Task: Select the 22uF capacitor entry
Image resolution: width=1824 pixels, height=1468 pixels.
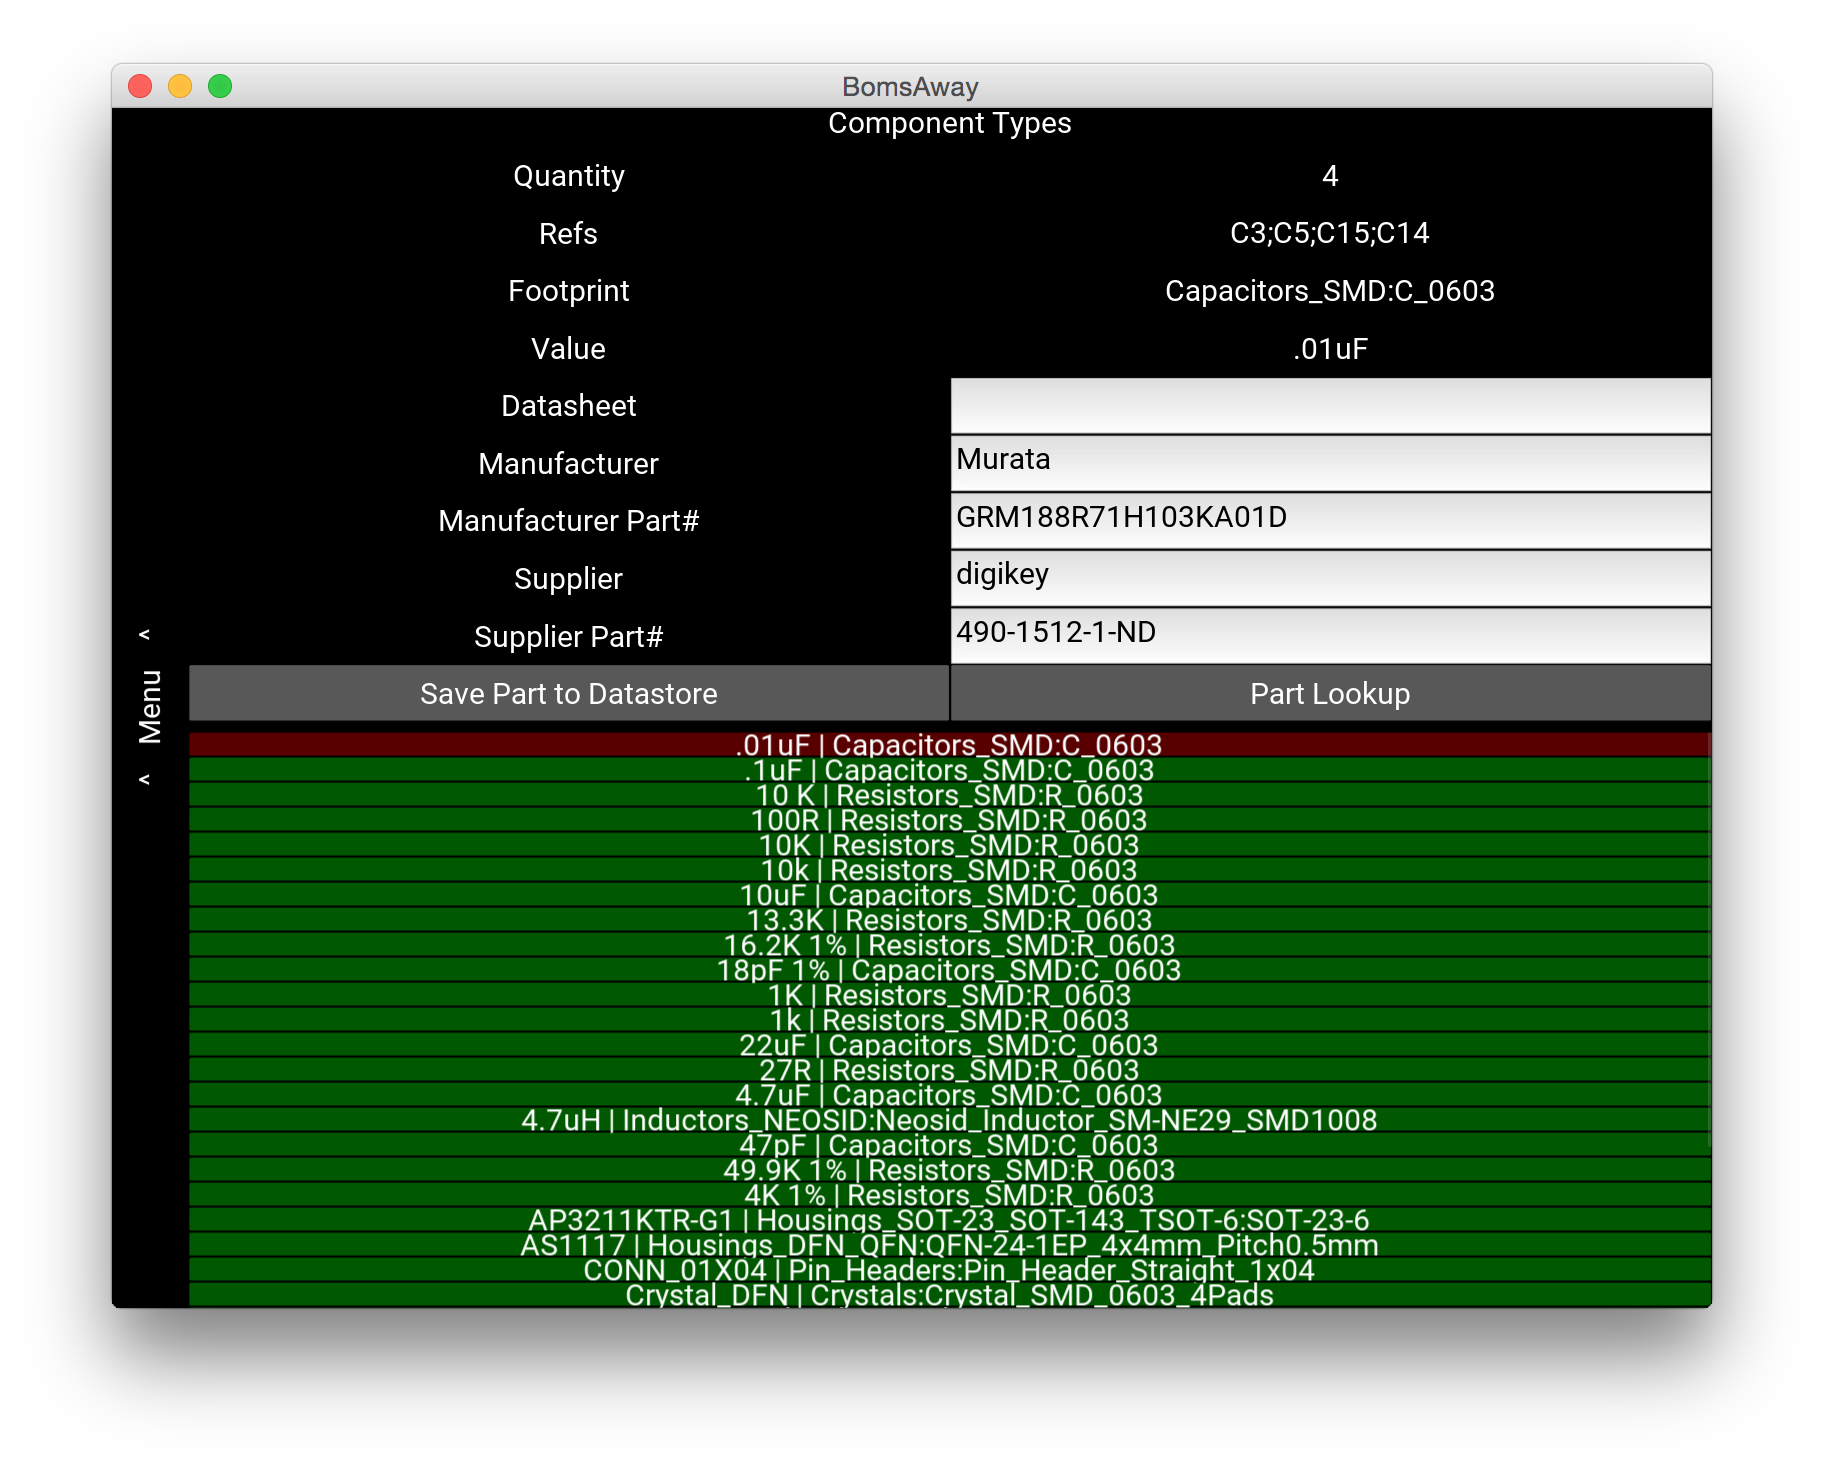Action: point(950,1045)
